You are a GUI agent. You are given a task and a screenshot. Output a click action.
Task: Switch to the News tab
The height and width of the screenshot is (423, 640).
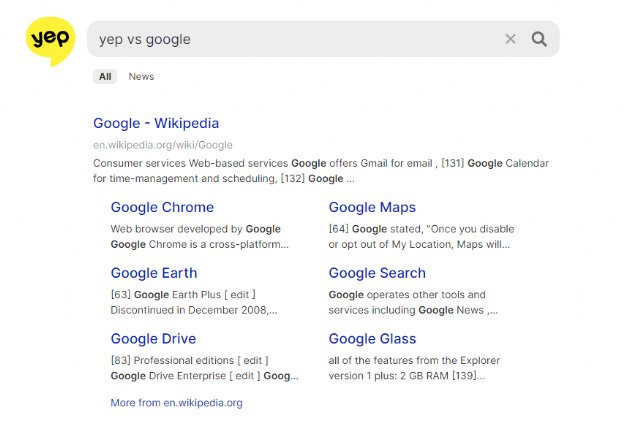point(141,76)
